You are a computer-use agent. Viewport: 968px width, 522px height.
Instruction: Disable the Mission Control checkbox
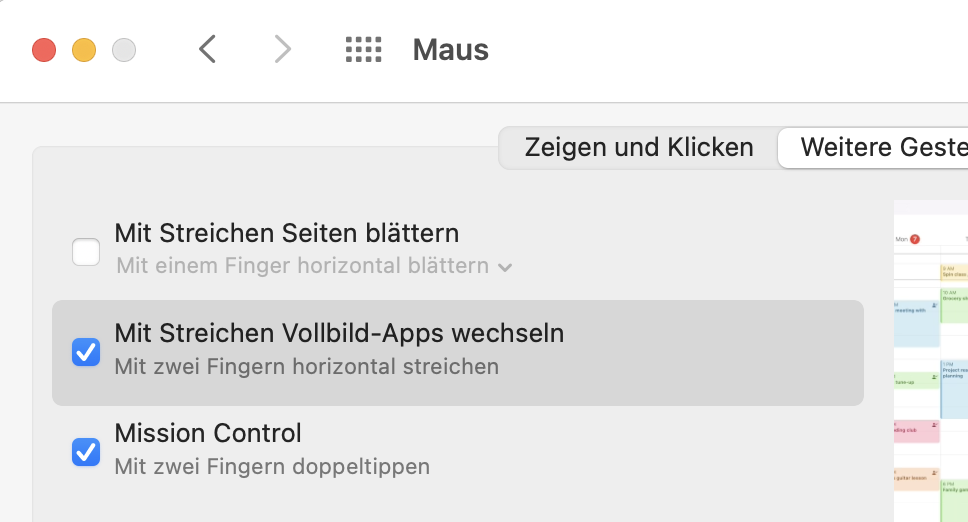coord(86,452)
